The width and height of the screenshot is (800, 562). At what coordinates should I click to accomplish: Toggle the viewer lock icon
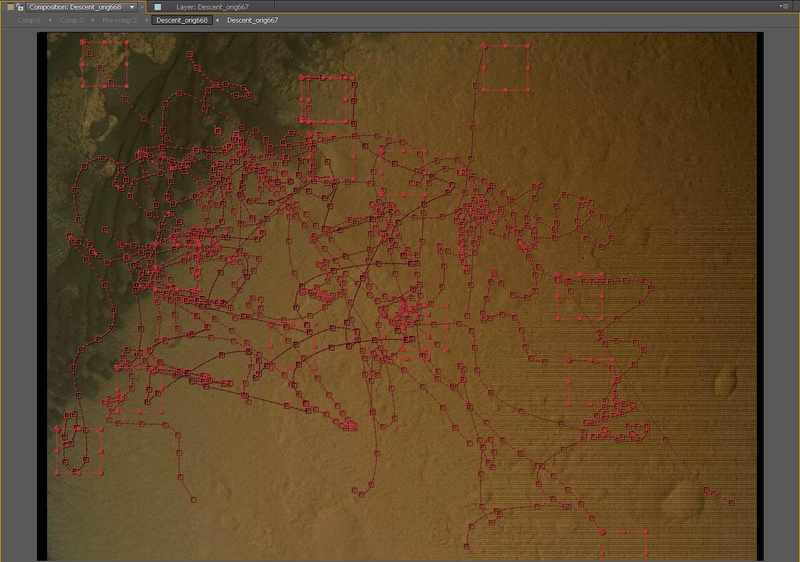coord(19,7)
